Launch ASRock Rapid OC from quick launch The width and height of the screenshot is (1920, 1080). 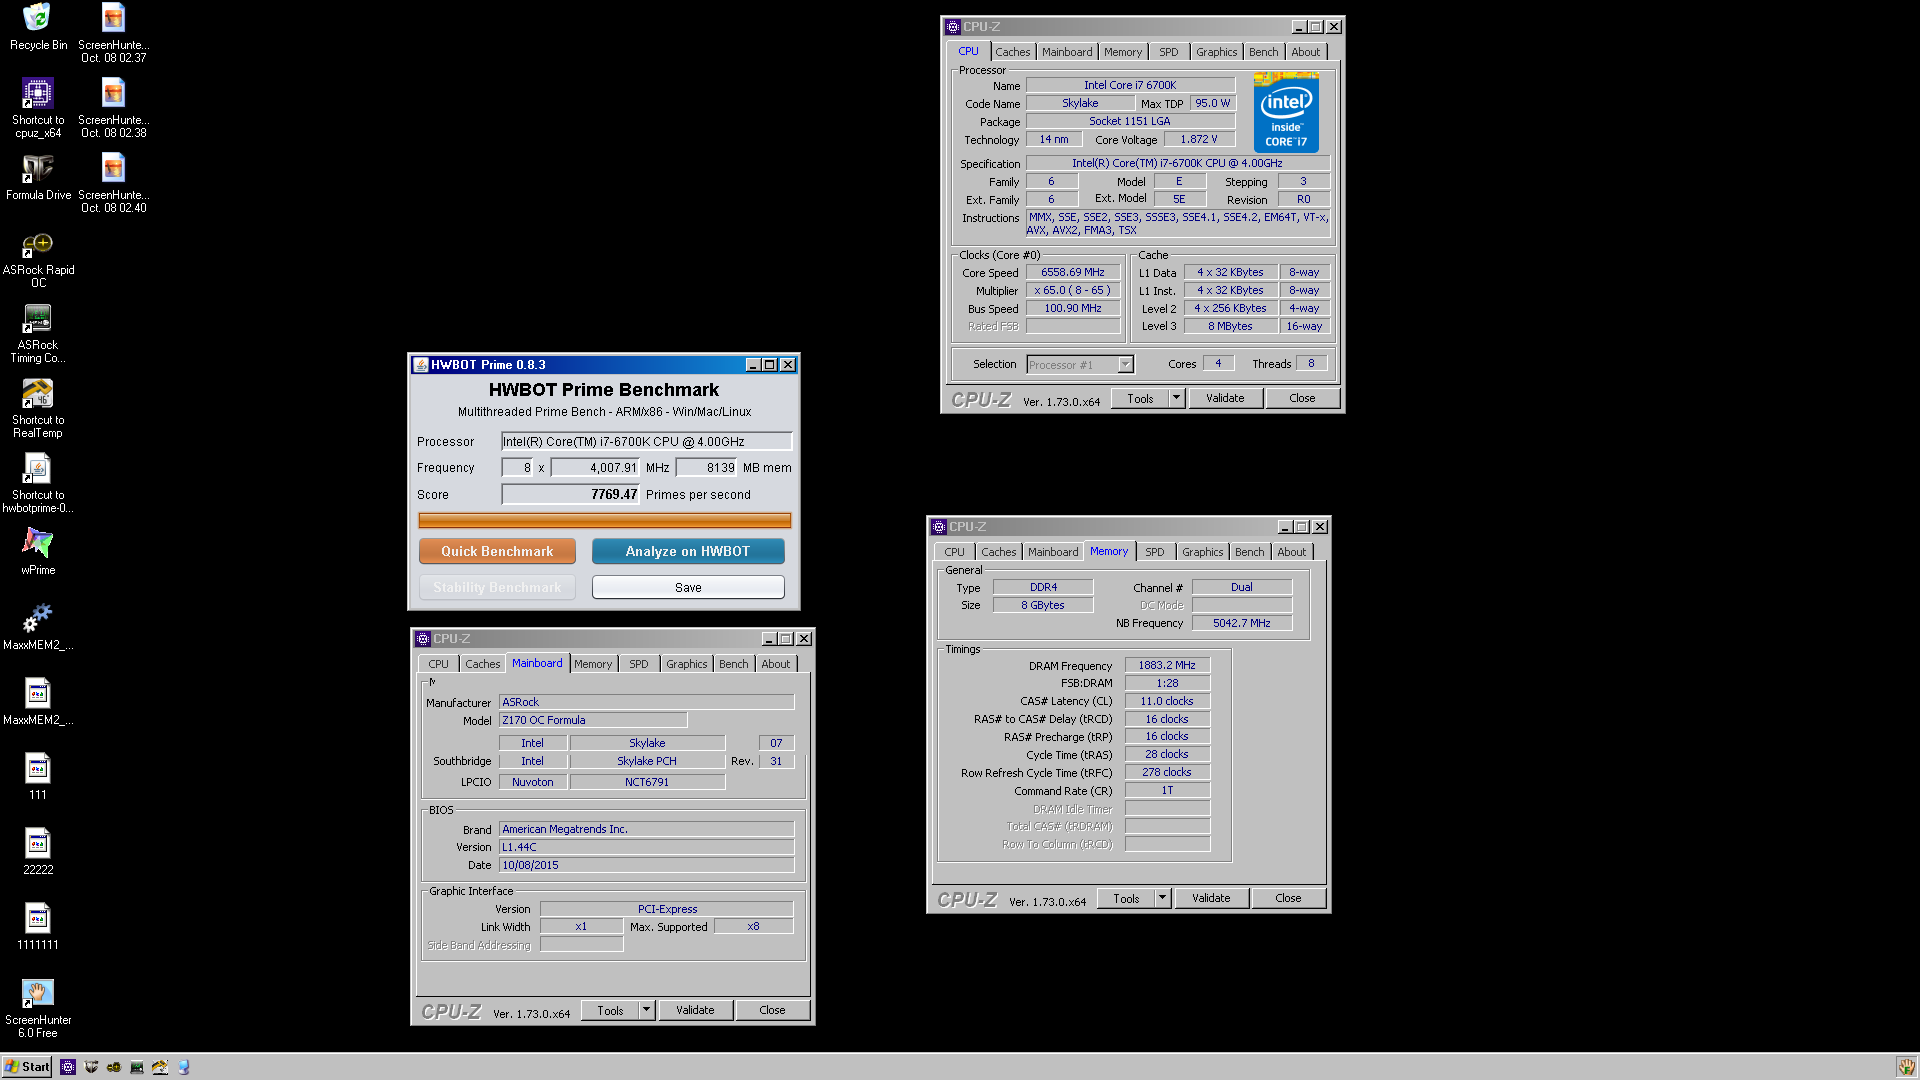point(114,1067)
